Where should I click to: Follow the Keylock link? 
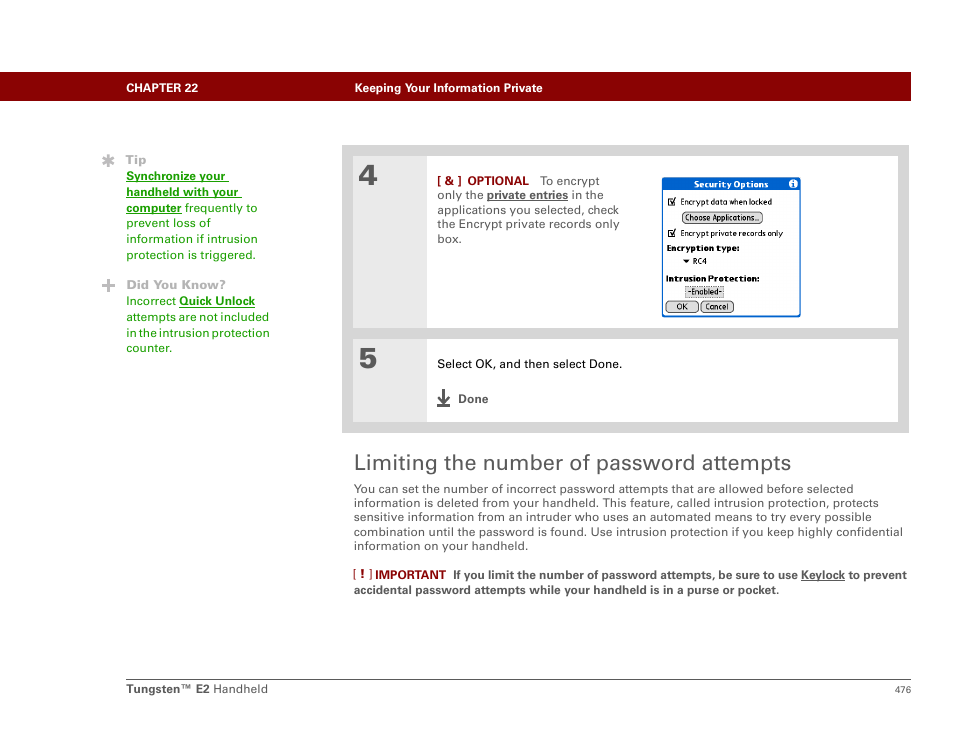[x=823, y=575]
